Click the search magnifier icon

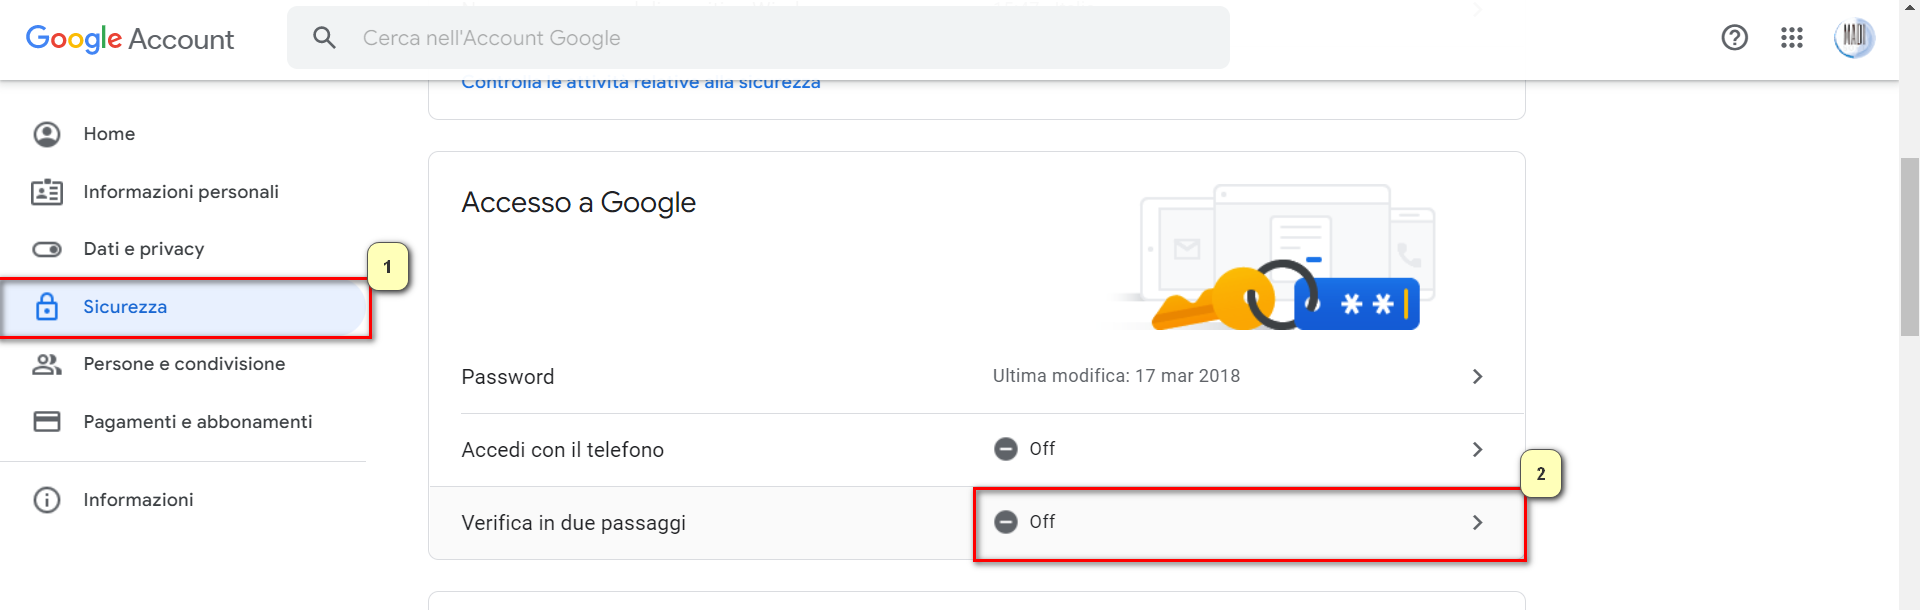tap(324, 38)
